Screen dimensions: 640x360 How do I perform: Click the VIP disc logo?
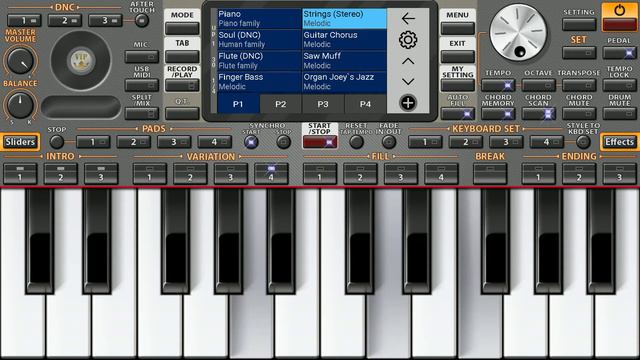tap(81, 60)
